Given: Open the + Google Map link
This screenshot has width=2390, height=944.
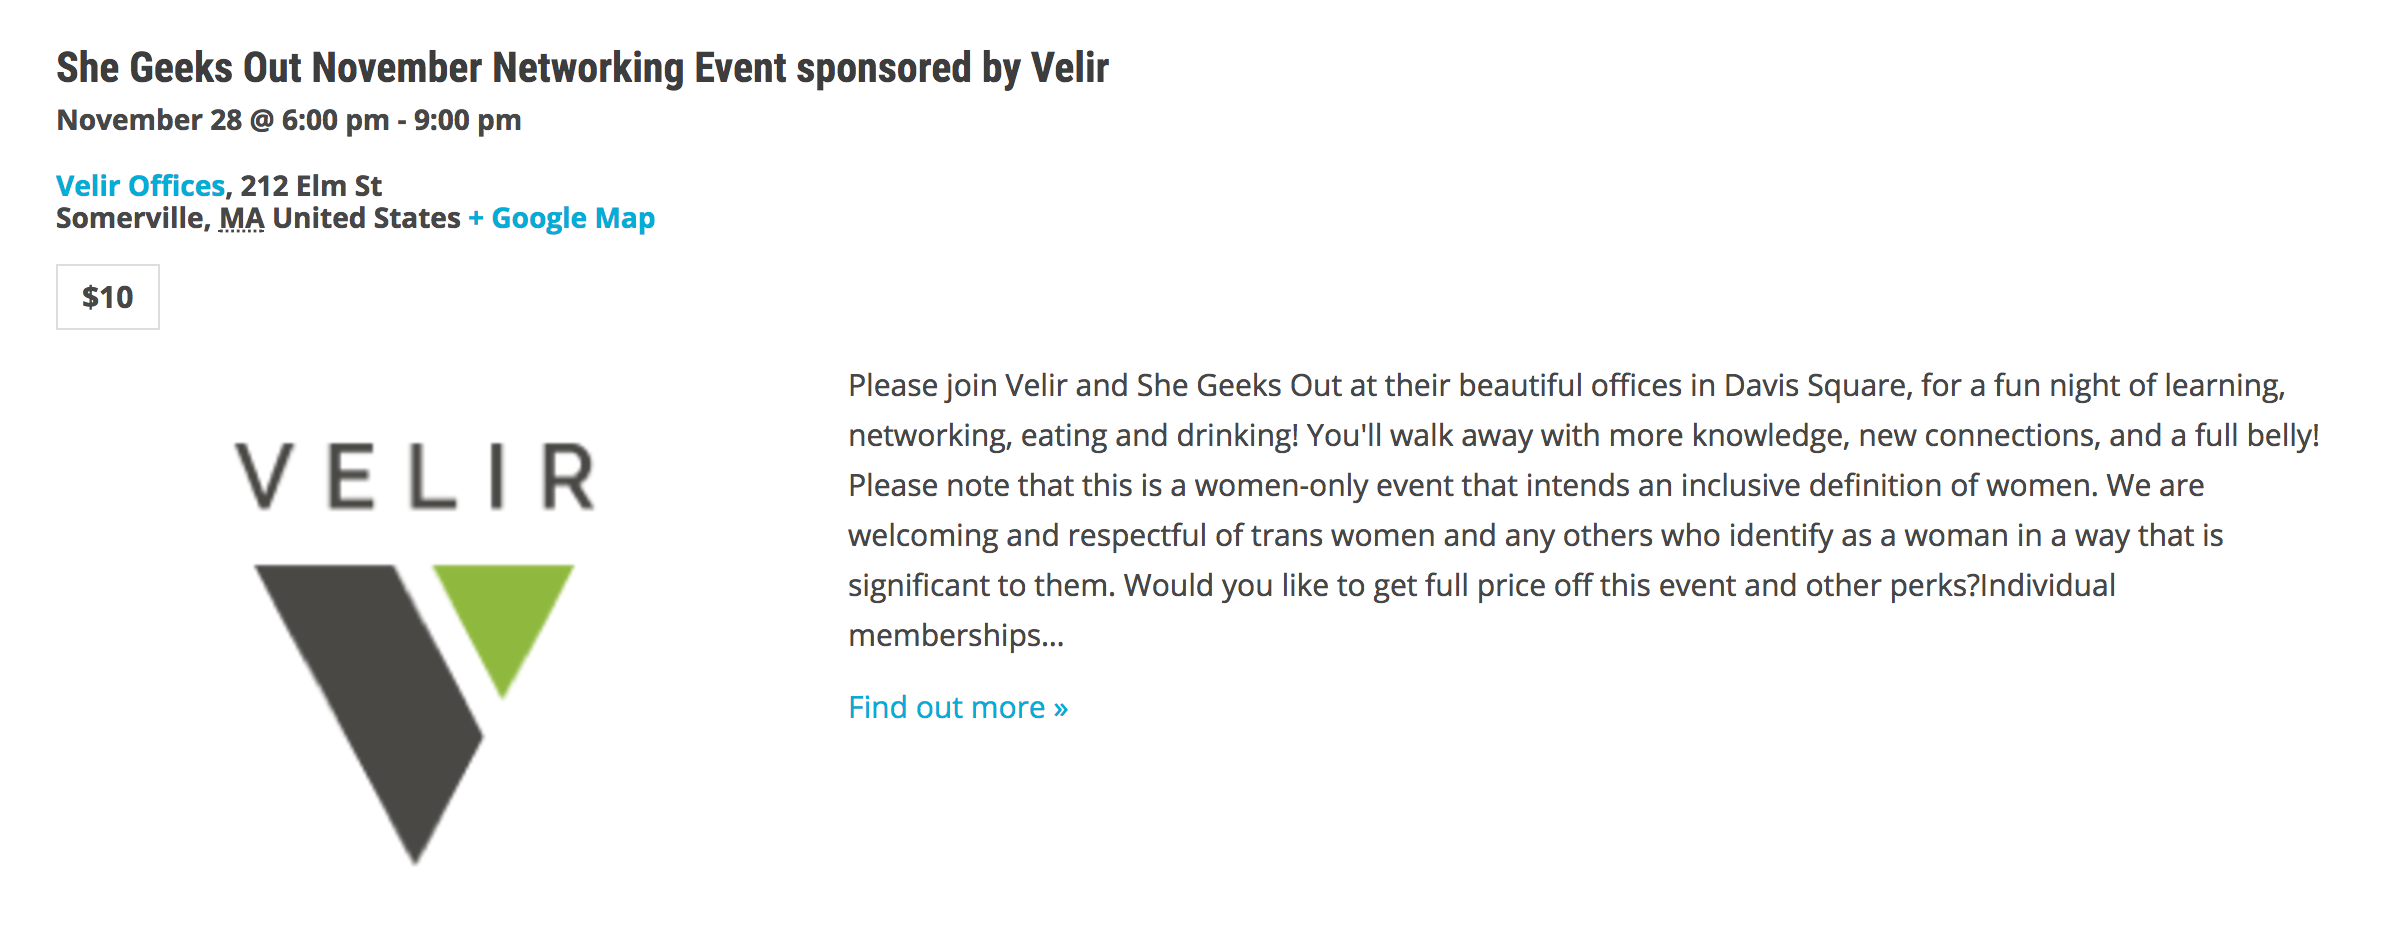Looking at the screenshot, I should (x=561, y=218).
